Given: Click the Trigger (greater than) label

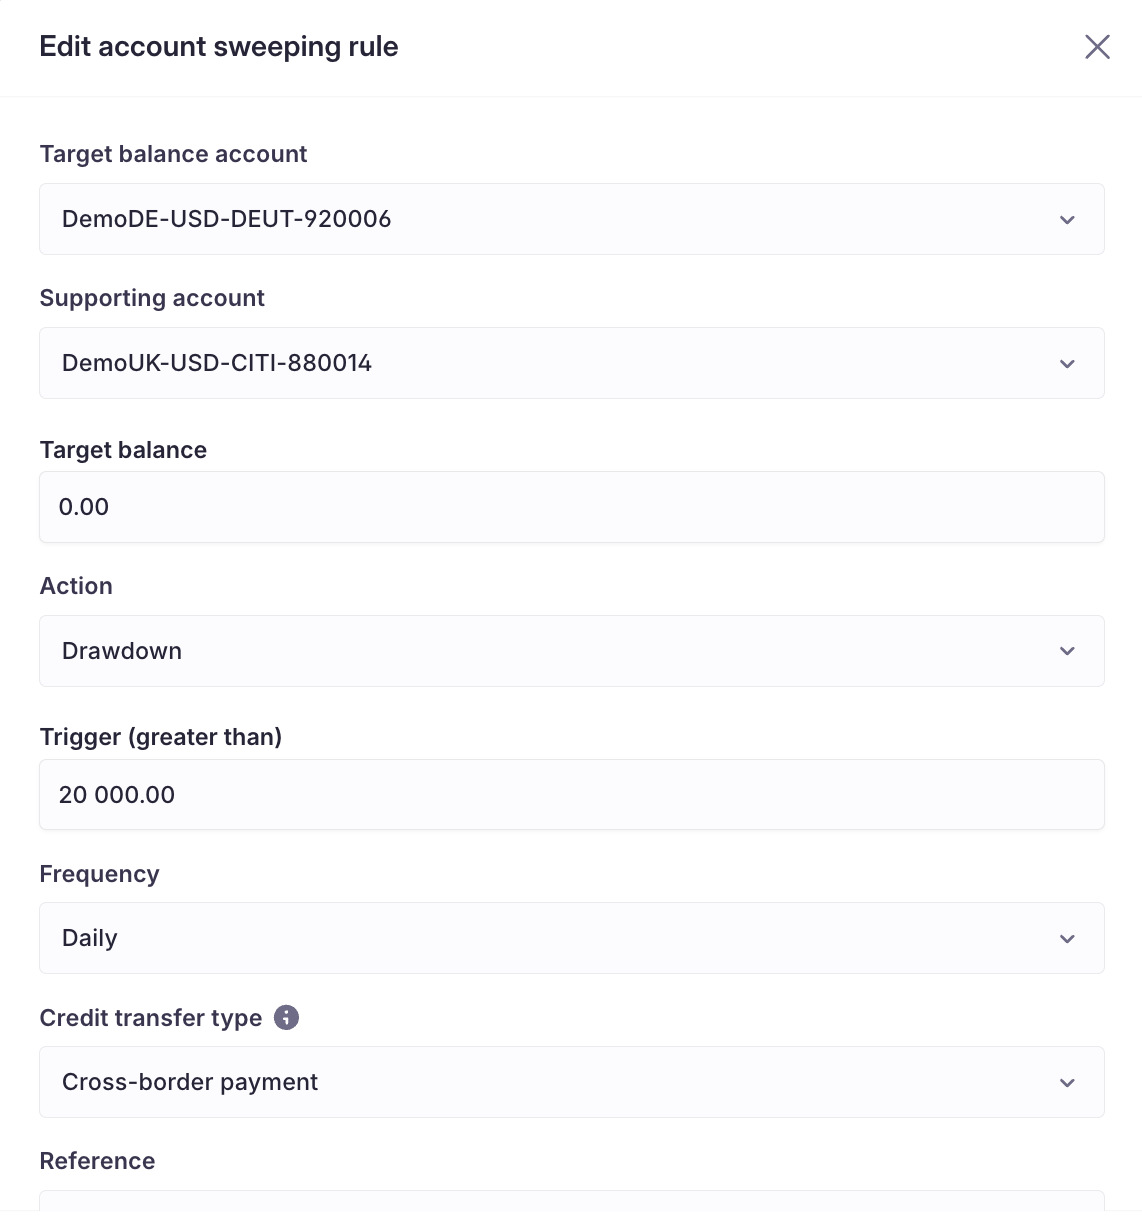Looking at the screenshot, I should pyautogui.click(x=160, y=737).
